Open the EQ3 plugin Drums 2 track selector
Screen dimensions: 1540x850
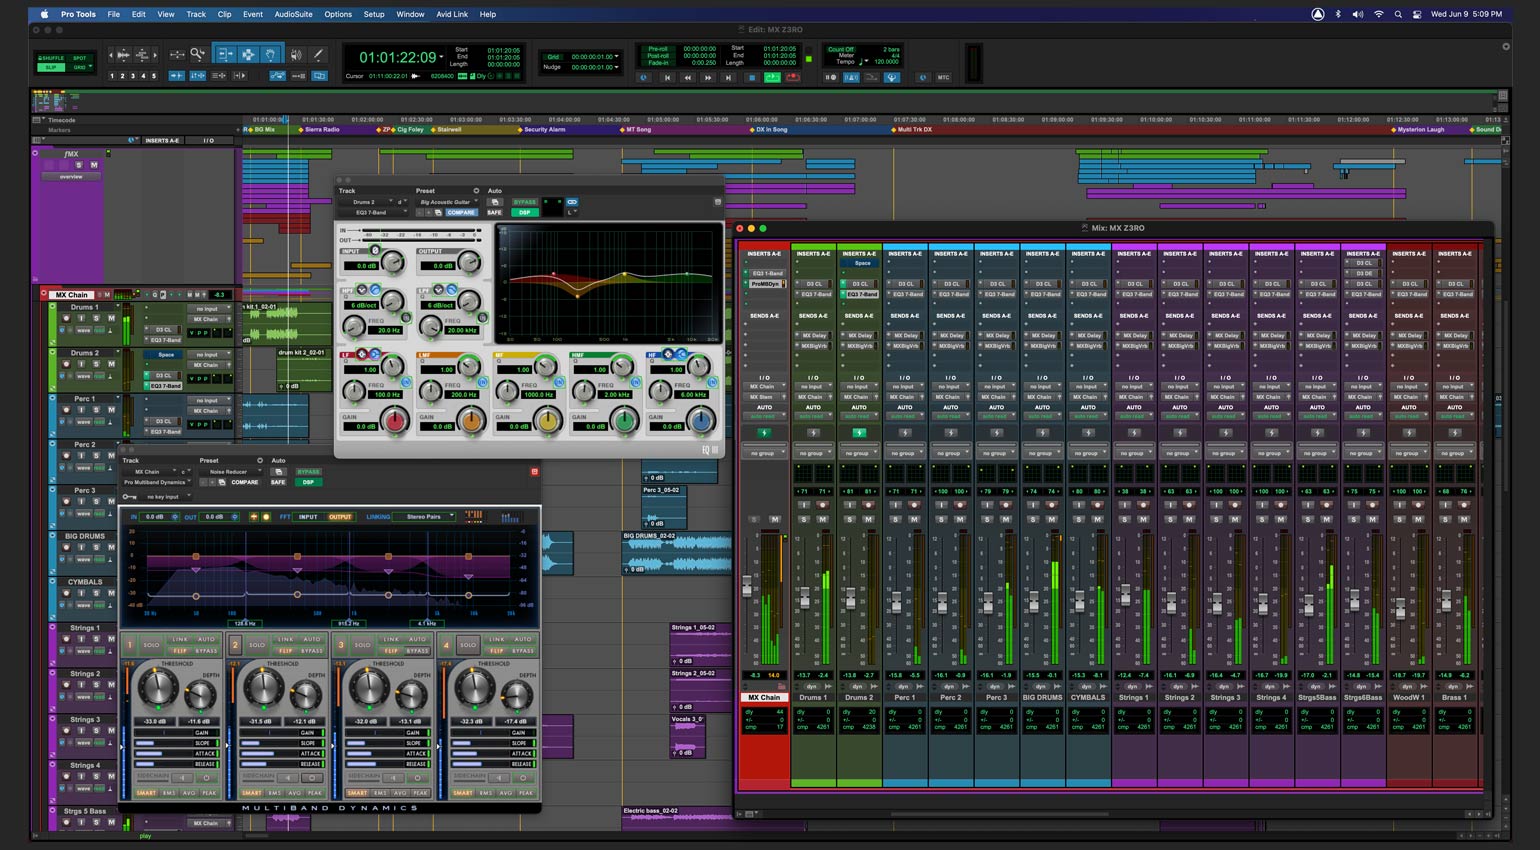(366, 202)
